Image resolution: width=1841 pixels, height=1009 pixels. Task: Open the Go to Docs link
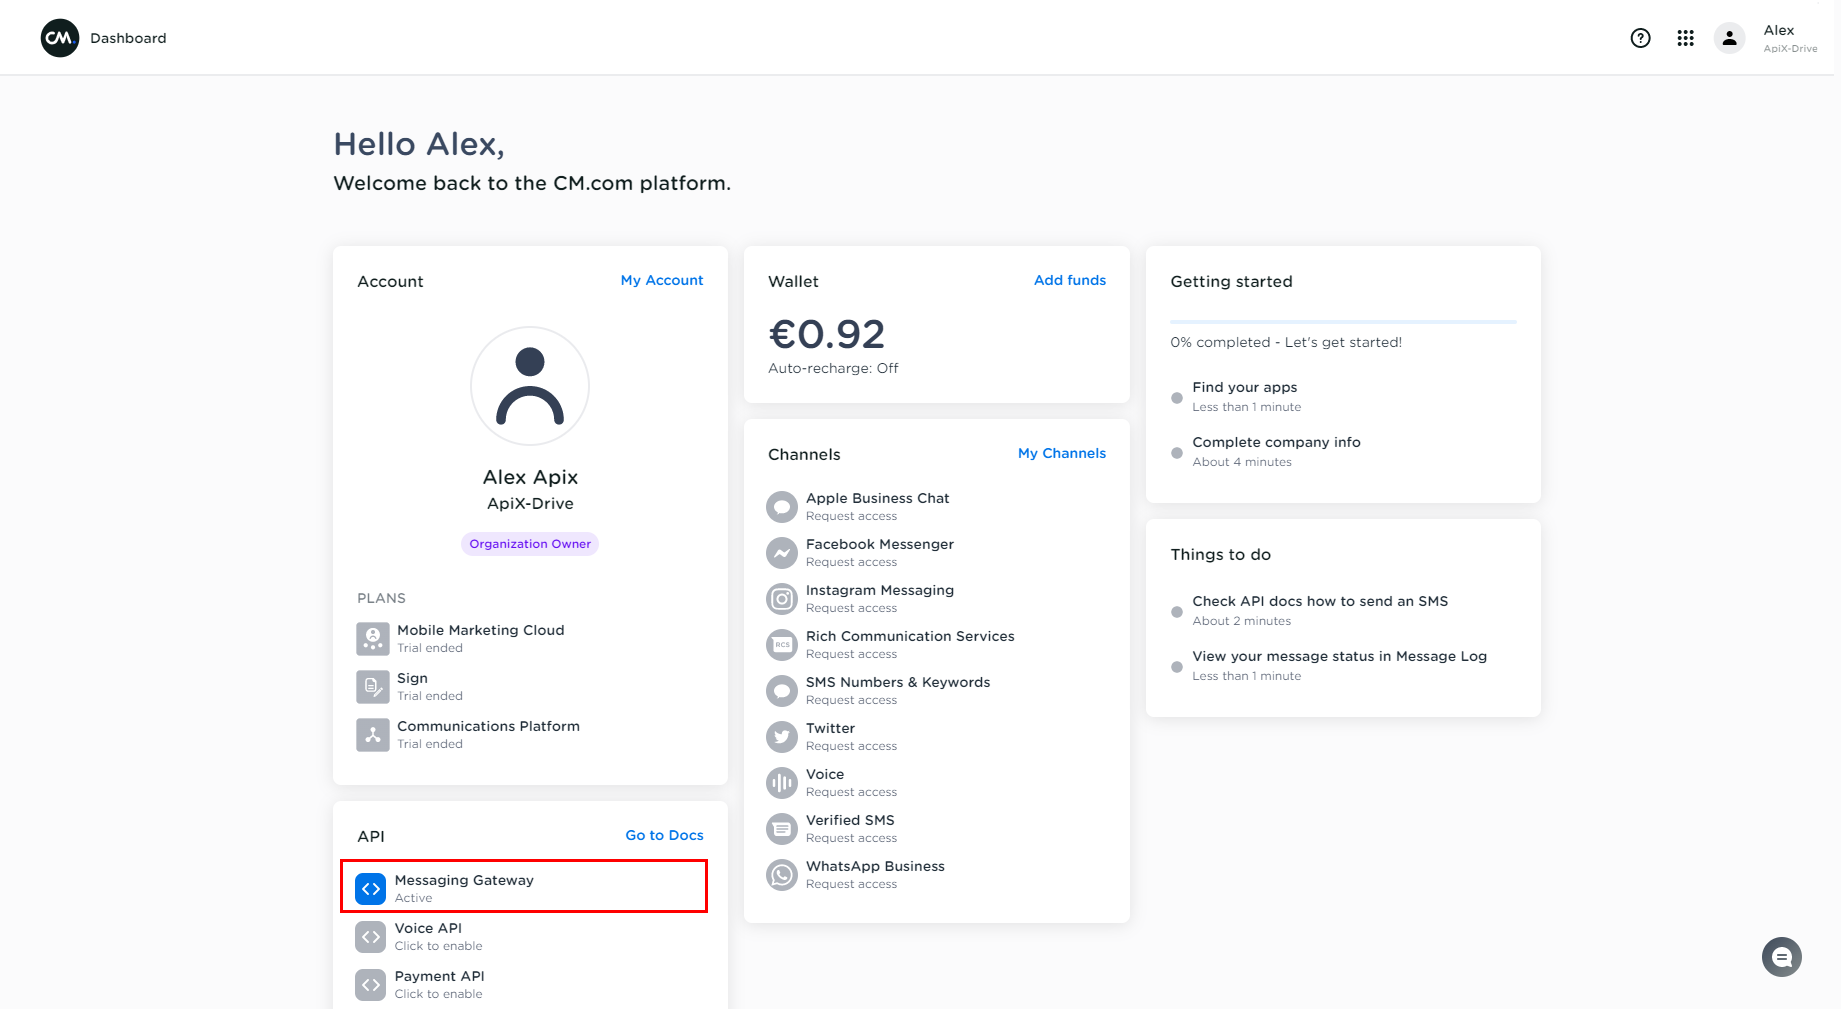pos(664,835)
